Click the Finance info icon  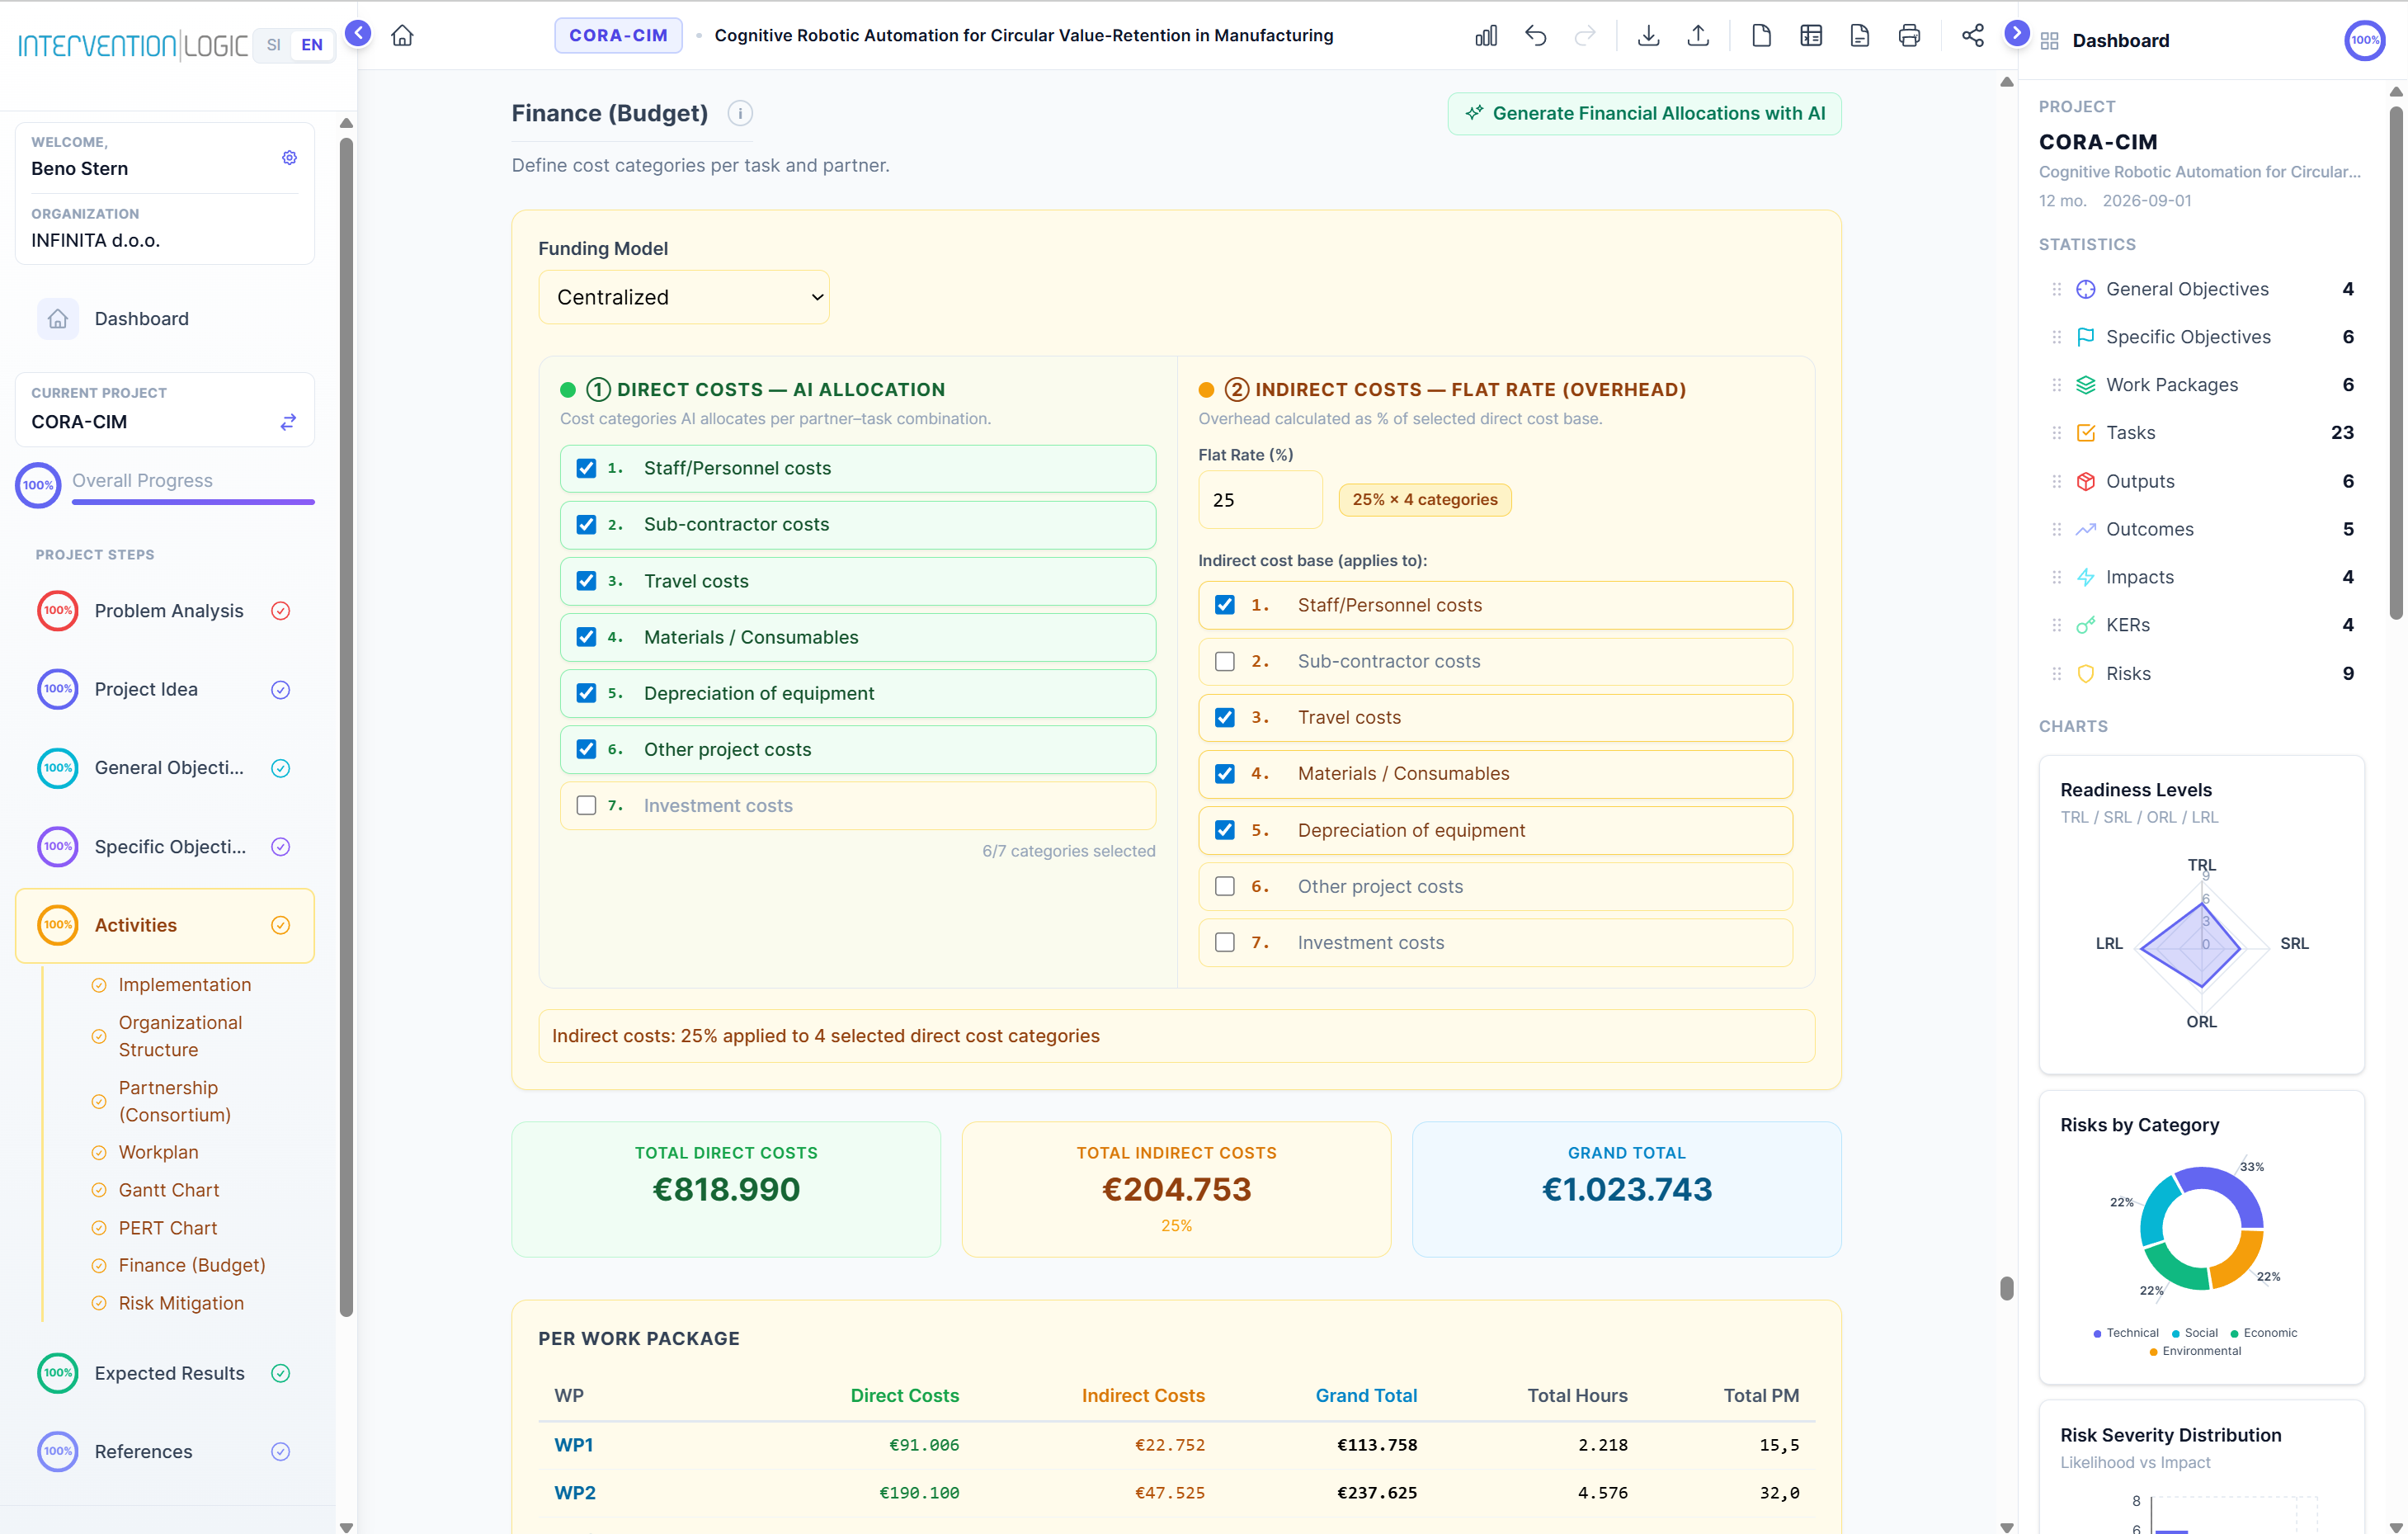coord(740,113)
